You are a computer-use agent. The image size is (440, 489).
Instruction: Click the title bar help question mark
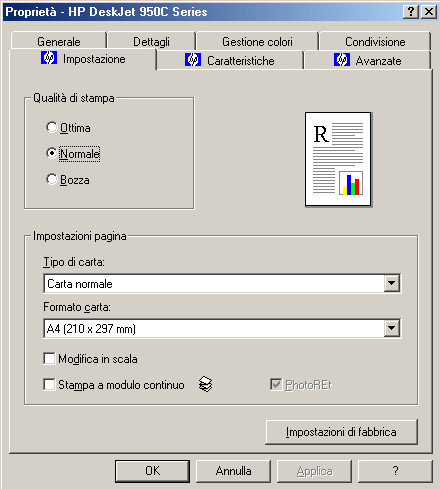pos(411,12)
